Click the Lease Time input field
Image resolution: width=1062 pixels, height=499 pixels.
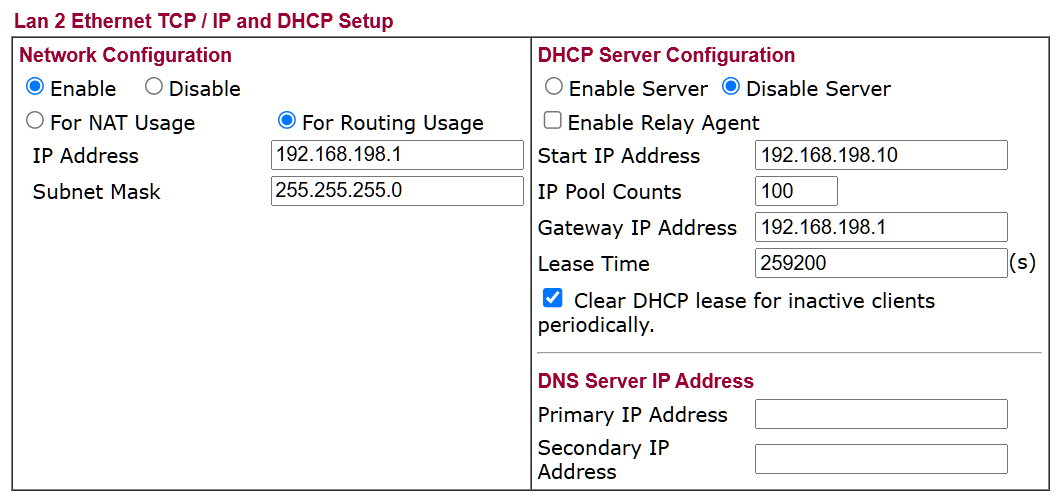tap(880, 263)
